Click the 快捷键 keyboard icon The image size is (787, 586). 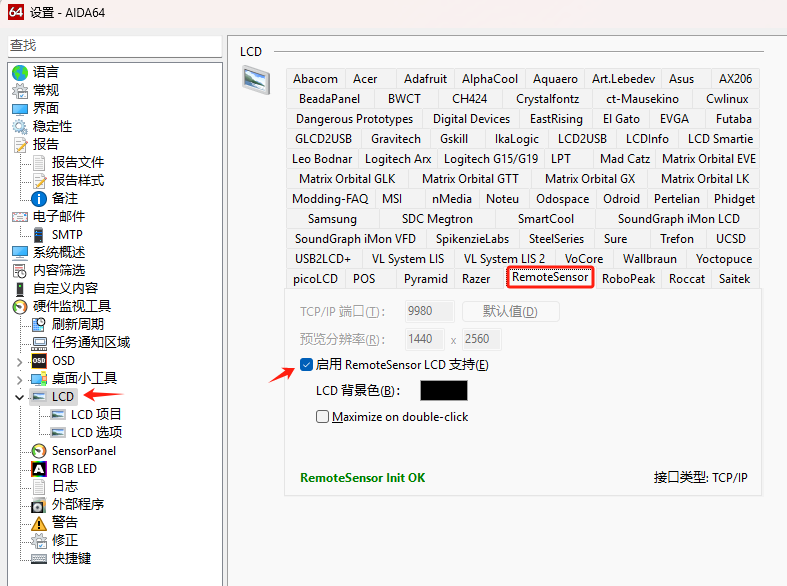point(39,559)
